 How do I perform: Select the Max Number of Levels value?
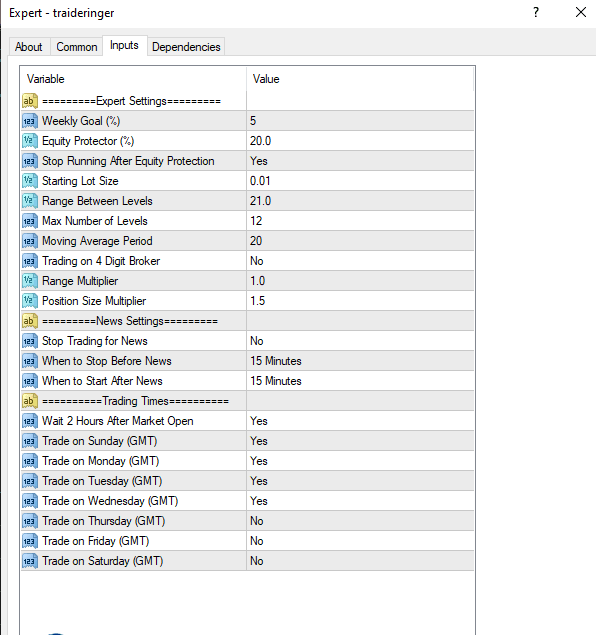point(360,221)
